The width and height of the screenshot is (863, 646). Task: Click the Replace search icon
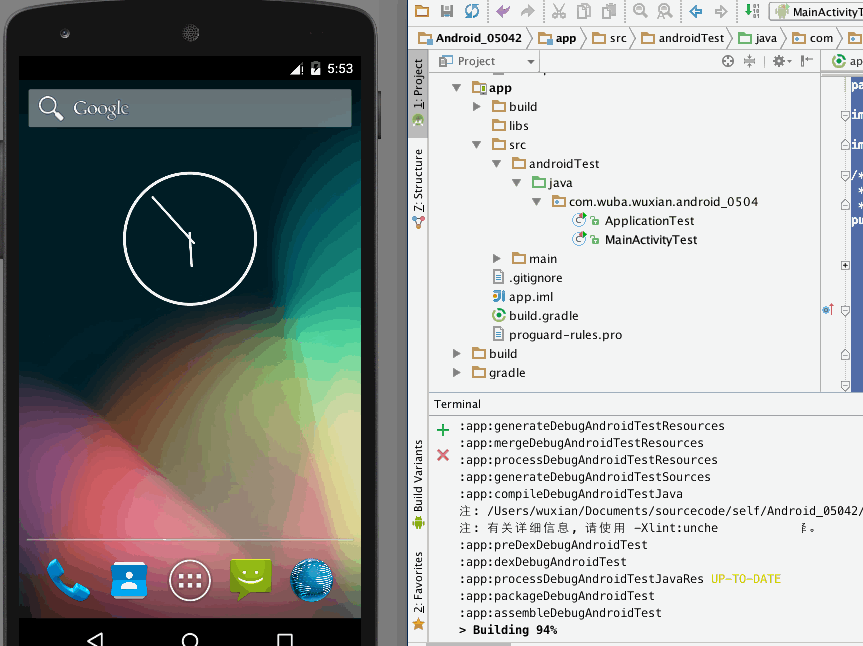click(665, 10)
